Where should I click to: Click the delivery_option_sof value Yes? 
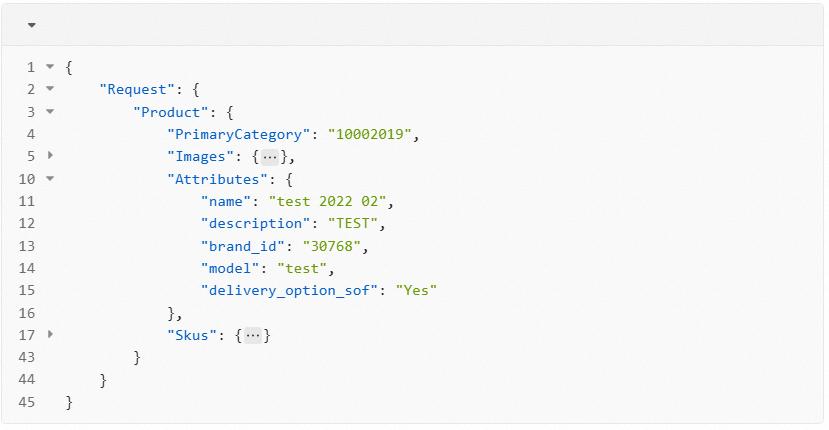coord(416,290)
